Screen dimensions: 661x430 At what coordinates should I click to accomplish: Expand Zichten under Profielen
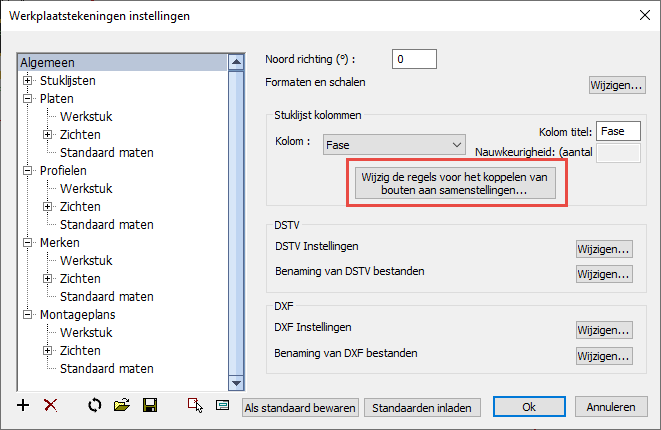[x=48, y=207]
